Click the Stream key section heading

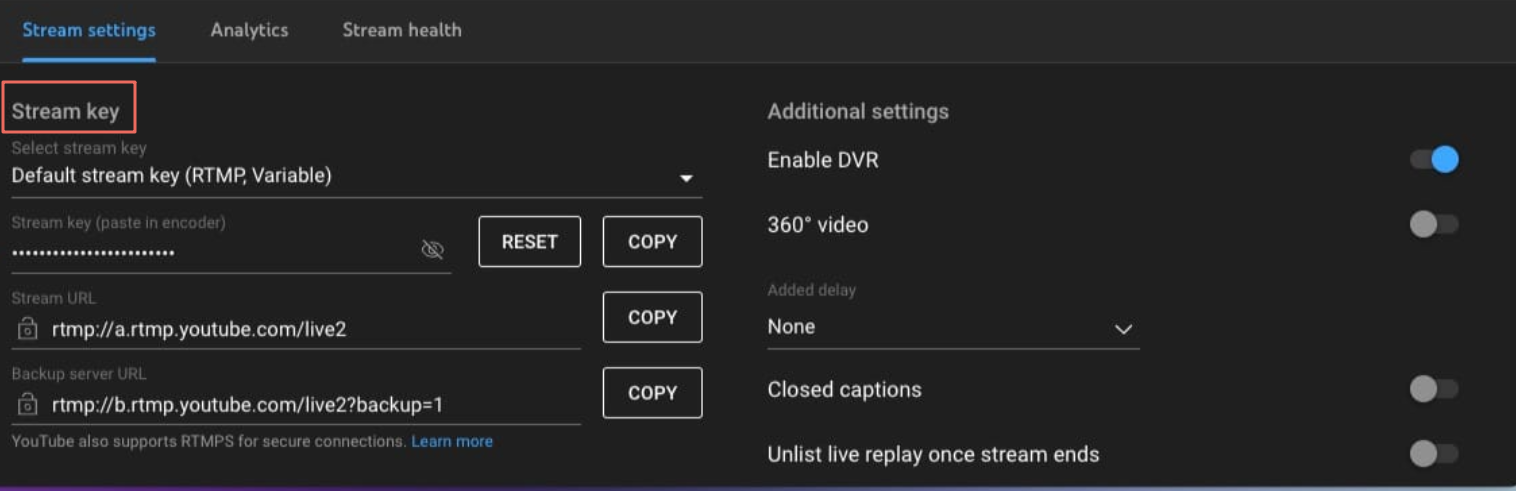point(66,112)
